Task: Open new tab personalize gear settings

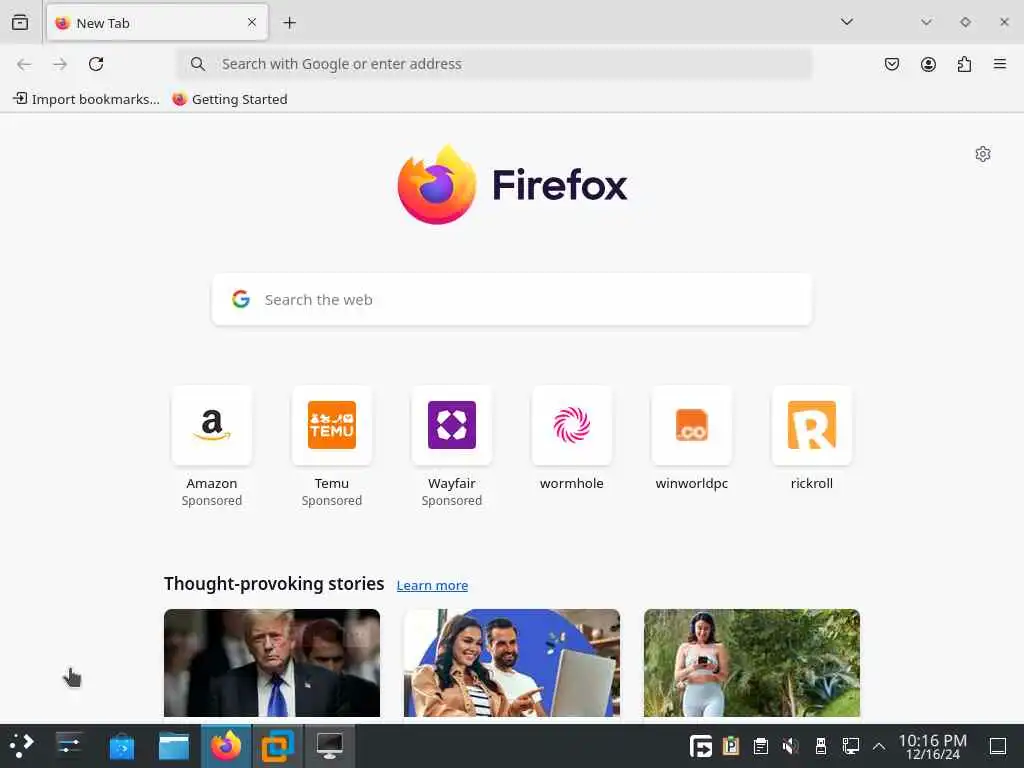Action: pyautogui.click(x=983, y=154)
